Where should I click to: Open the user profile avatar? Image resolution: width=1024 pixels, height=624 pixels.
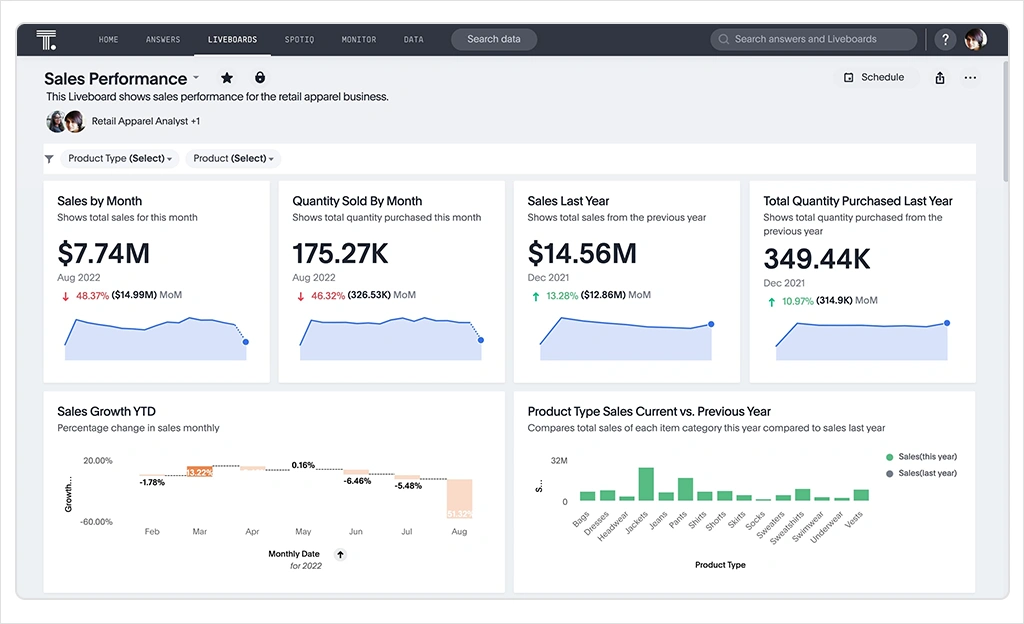975,40
